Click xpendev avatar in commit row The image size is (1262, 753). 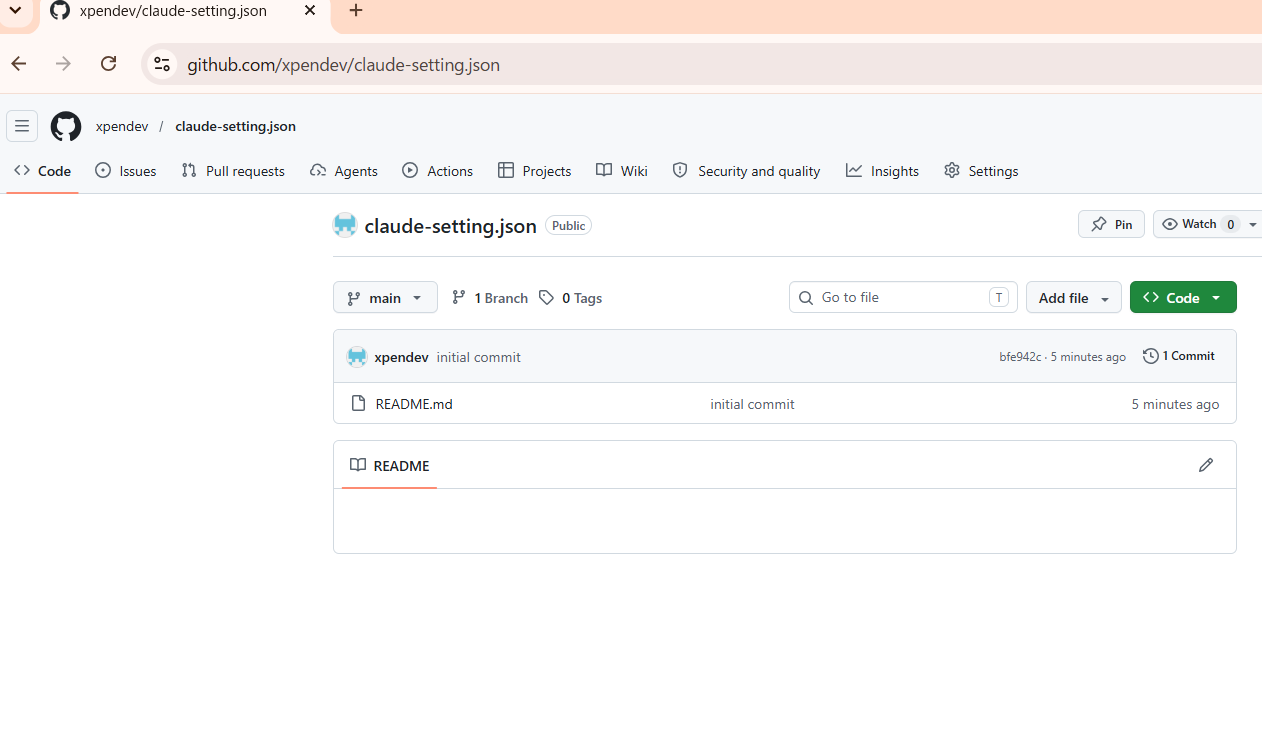pyautogui.click(x=357, y=357)
